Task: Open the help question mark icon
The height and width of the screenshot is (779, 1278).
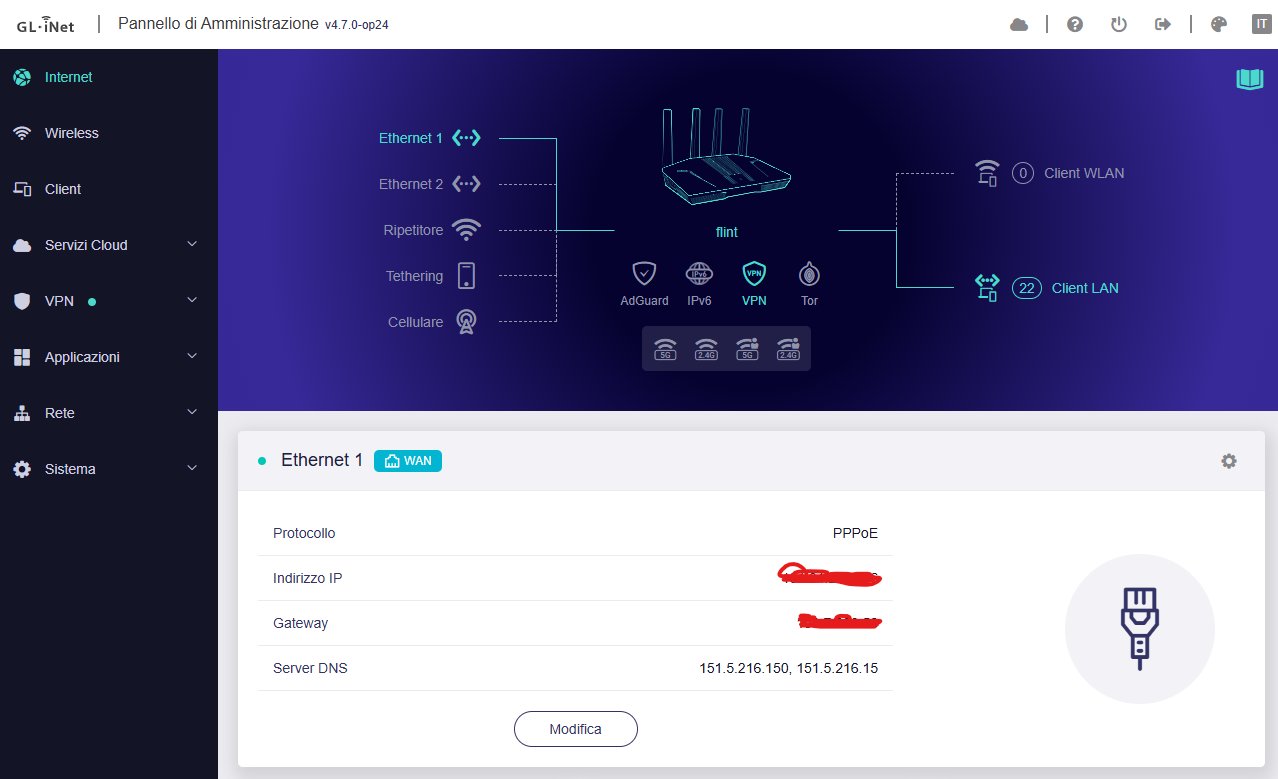Action: tap(1075, 25)
